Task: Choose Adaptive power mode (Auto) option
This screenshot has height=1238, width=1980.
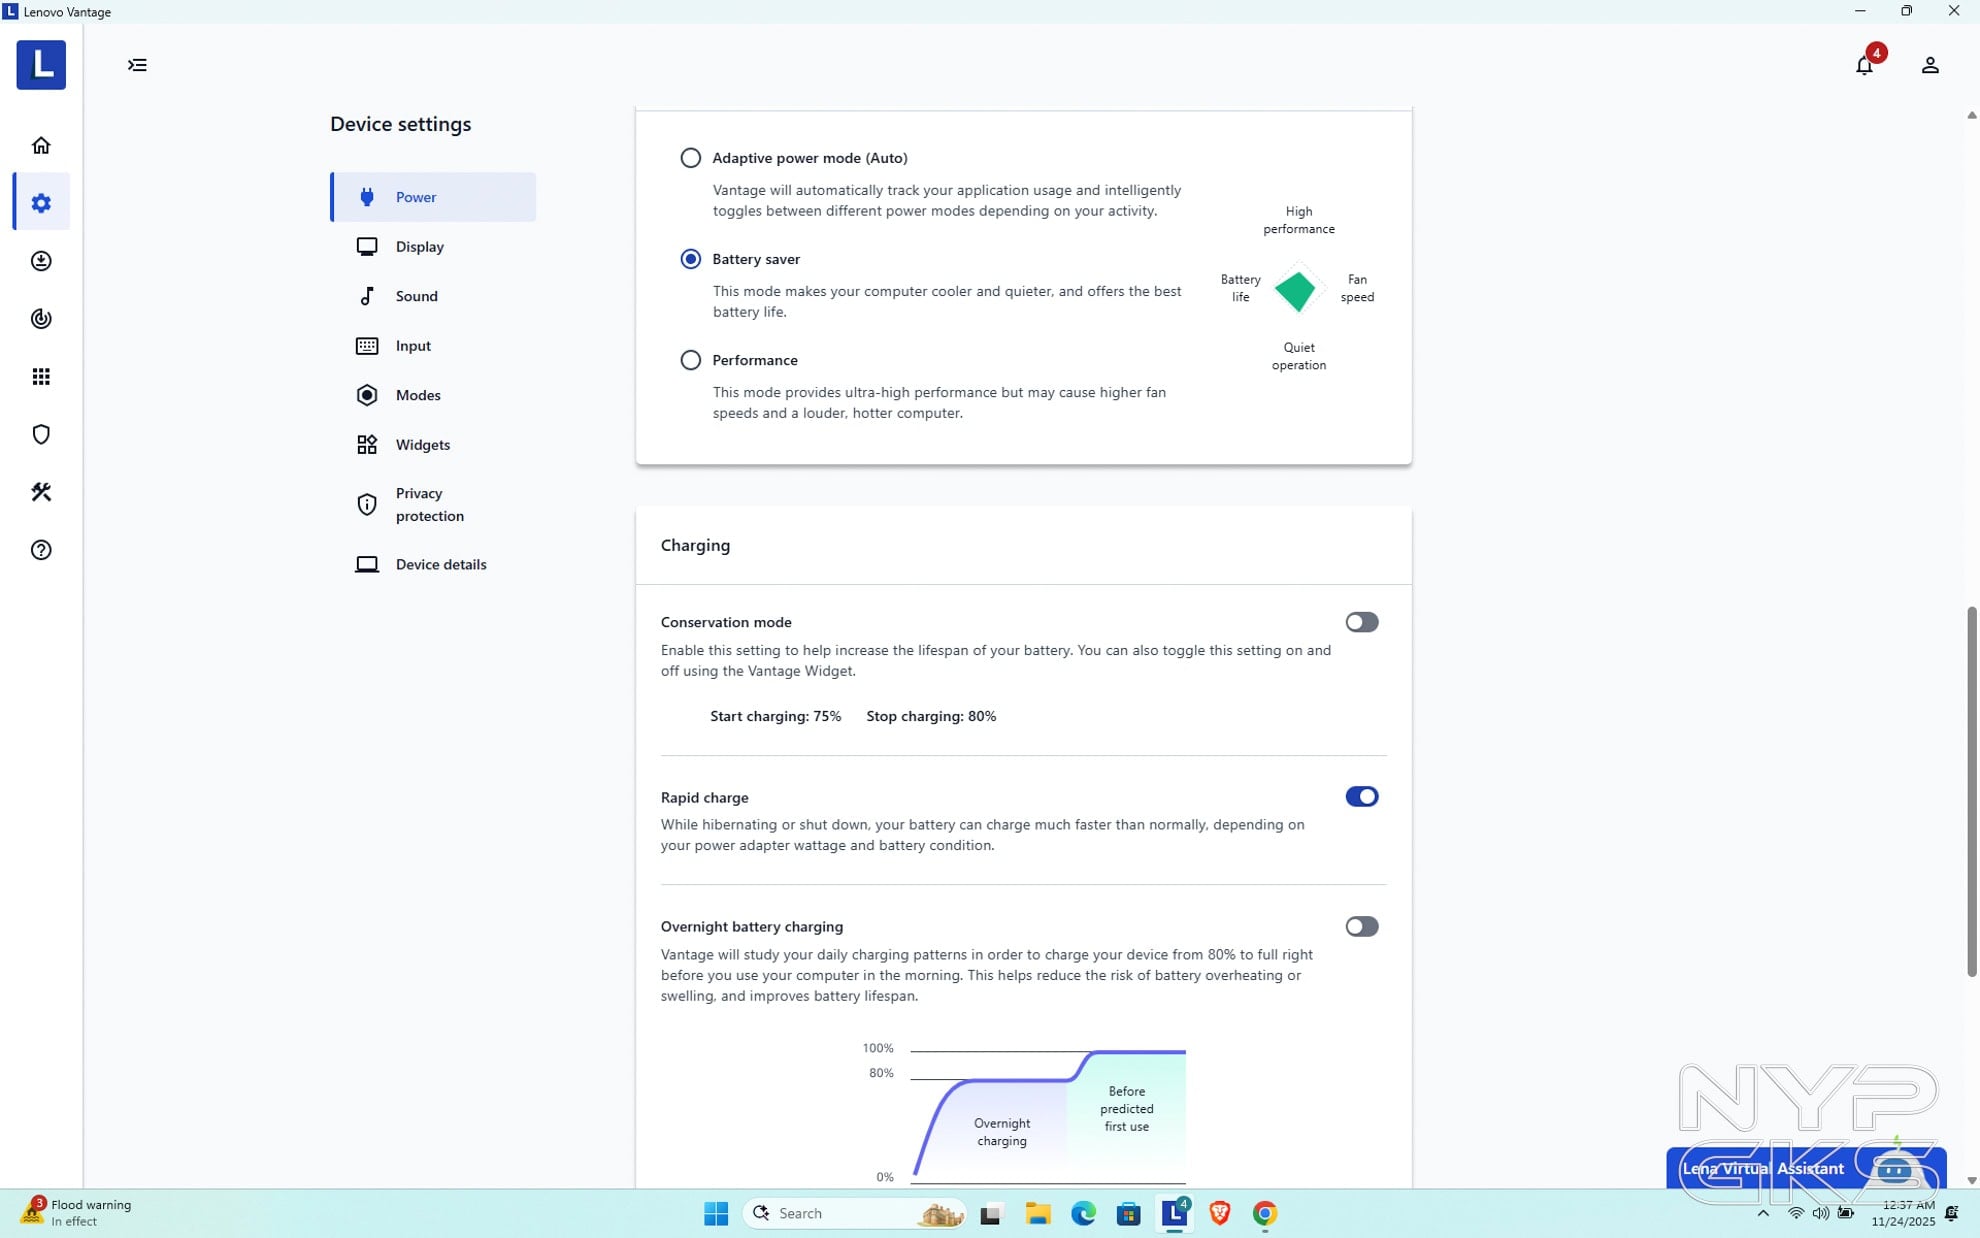Action: (690, 158)
